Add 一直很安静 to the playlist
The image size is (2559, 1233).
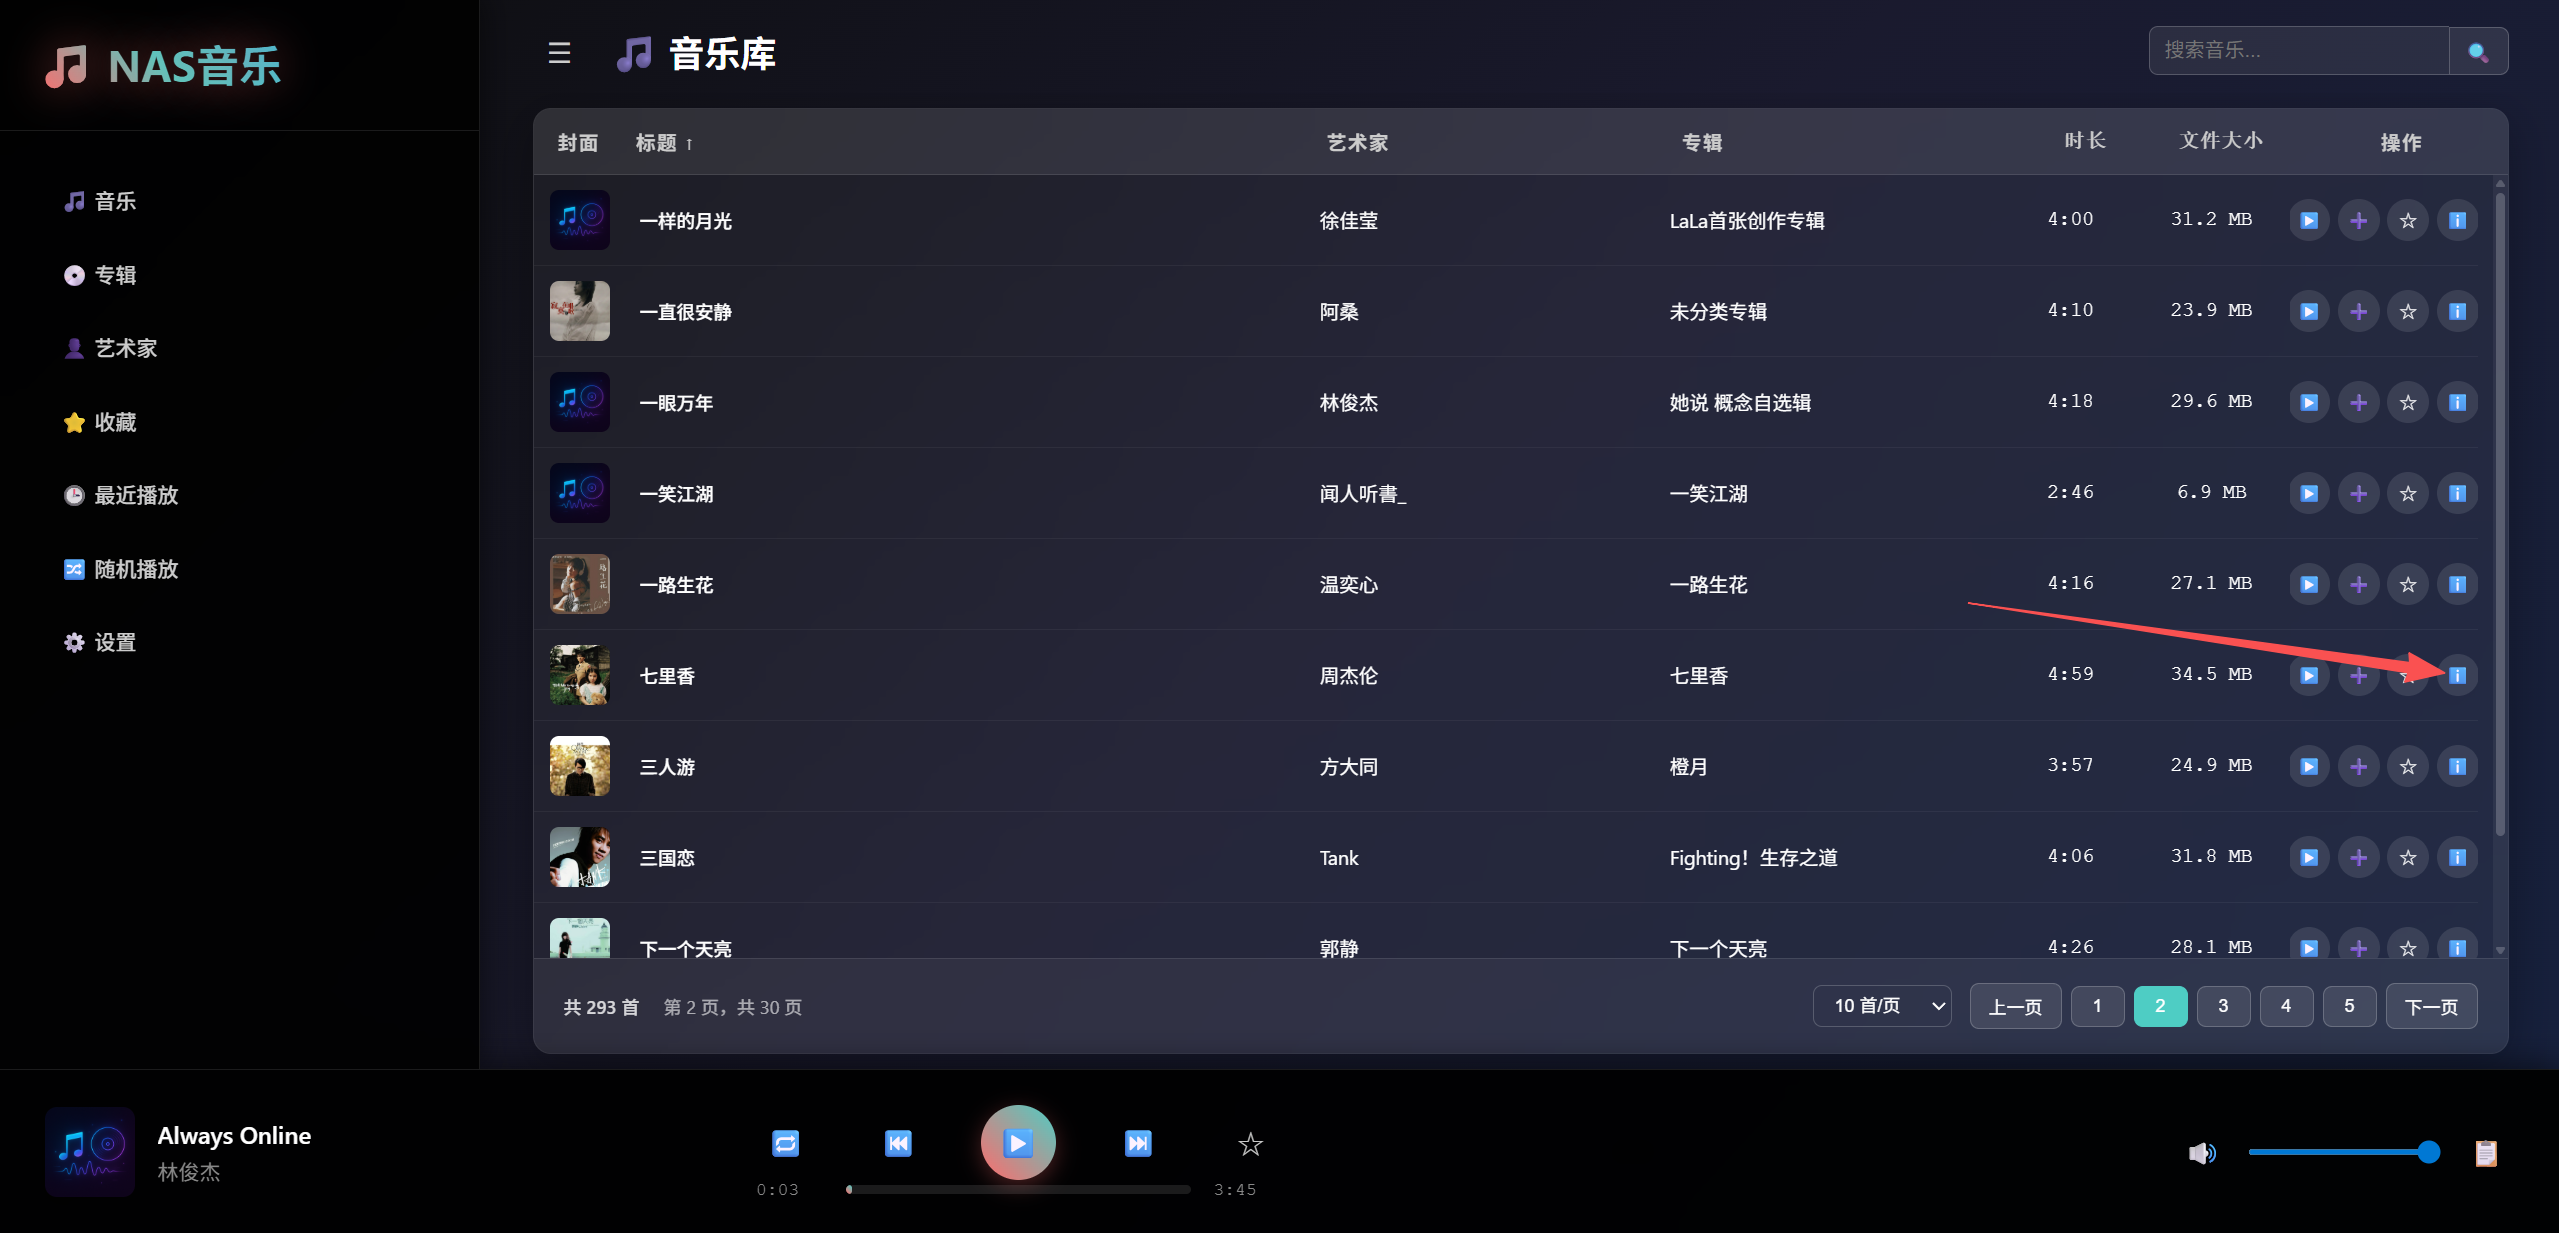coord(2358,312)
